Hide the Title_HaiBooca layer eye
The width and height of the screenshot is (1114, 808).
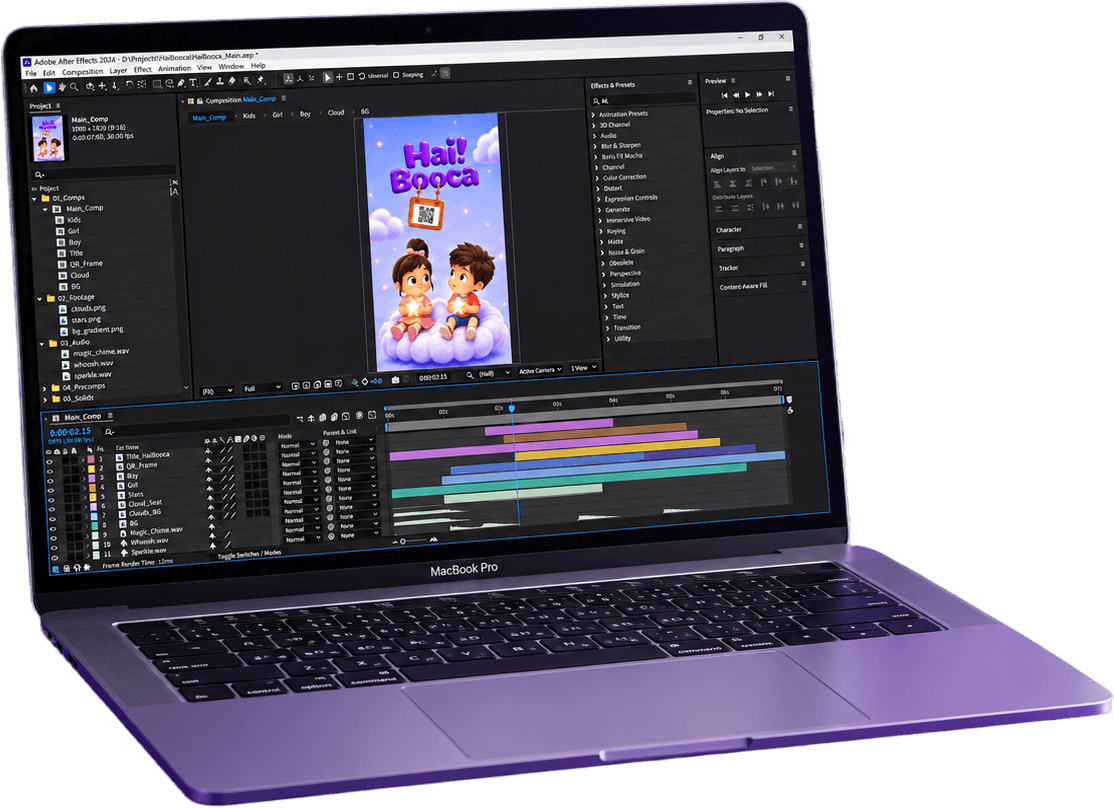49,461
